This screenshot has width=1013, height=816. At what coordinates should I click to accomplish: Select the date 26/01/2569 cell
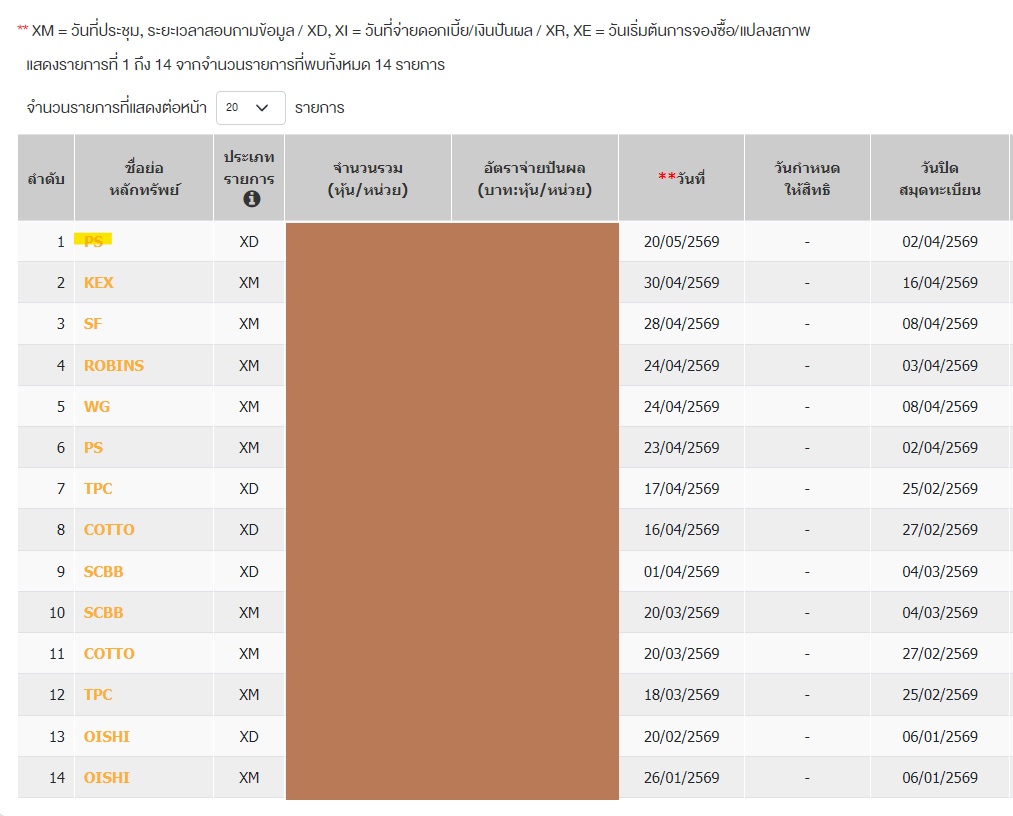[x=682, y=778]
